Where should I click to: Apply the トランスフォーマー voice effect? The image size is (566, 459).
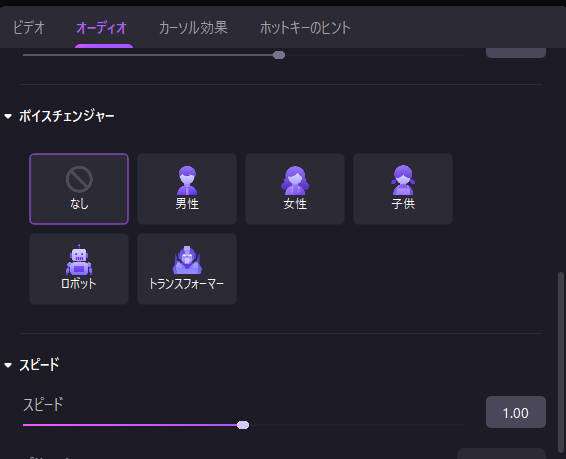[187, 269]
